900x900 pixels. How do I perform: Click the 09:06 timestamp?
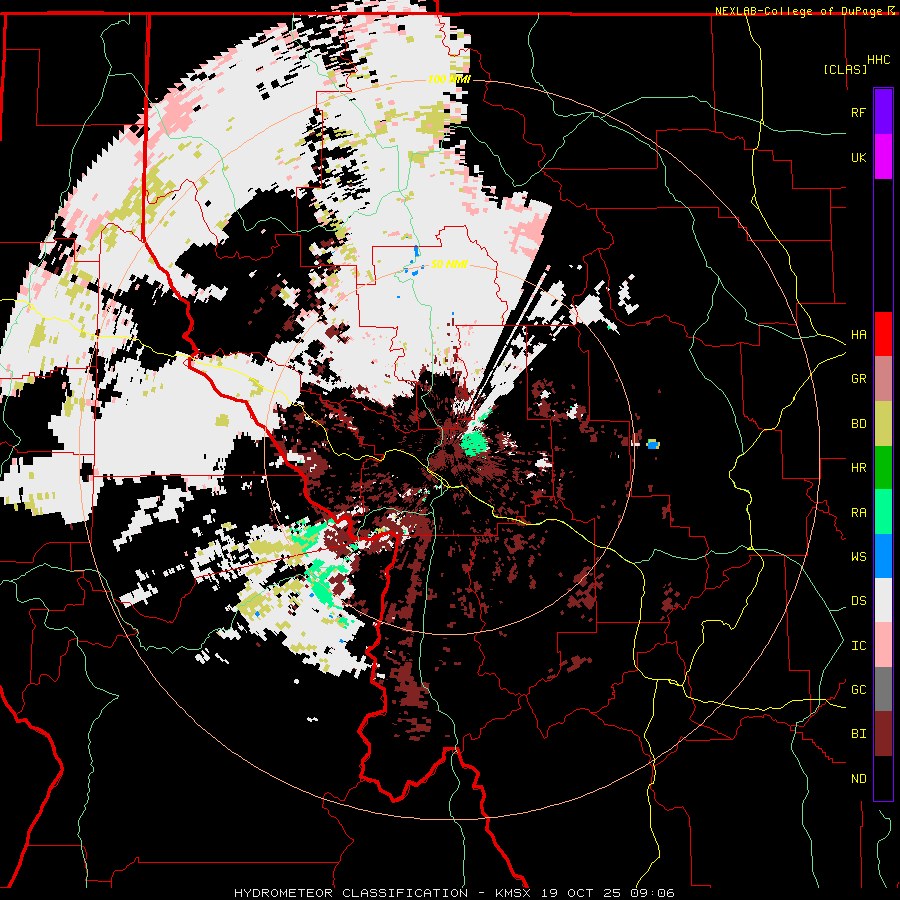click(655, 893)
